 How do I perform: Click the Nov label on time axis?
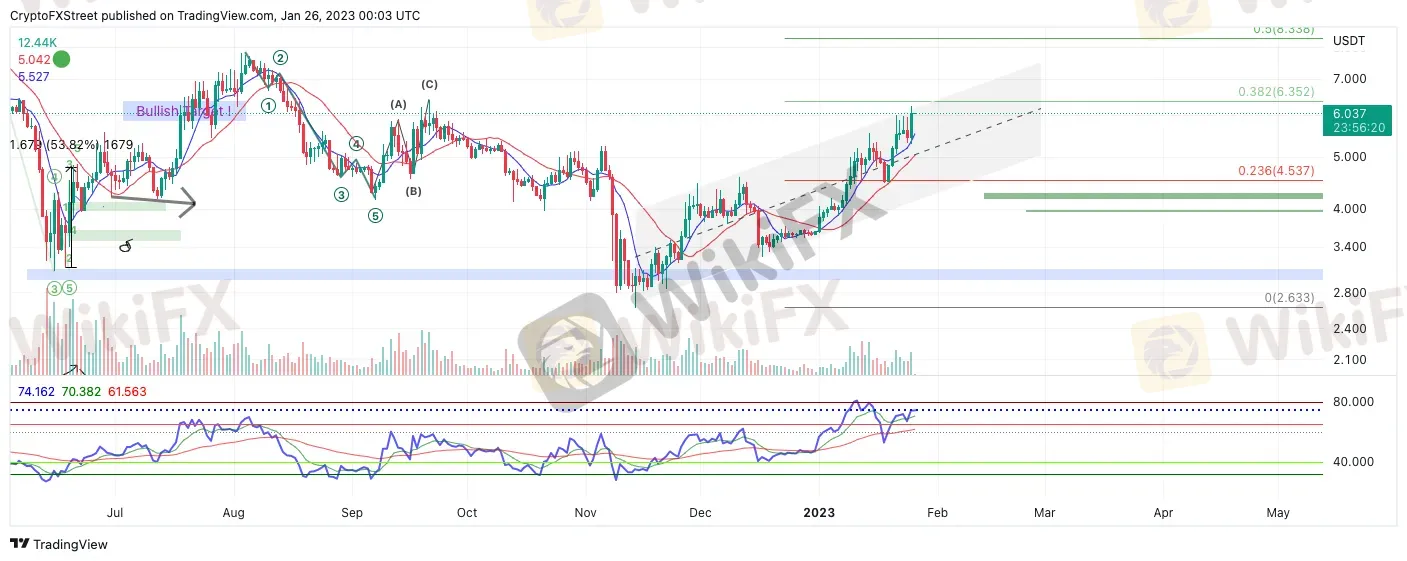(586, 513)
